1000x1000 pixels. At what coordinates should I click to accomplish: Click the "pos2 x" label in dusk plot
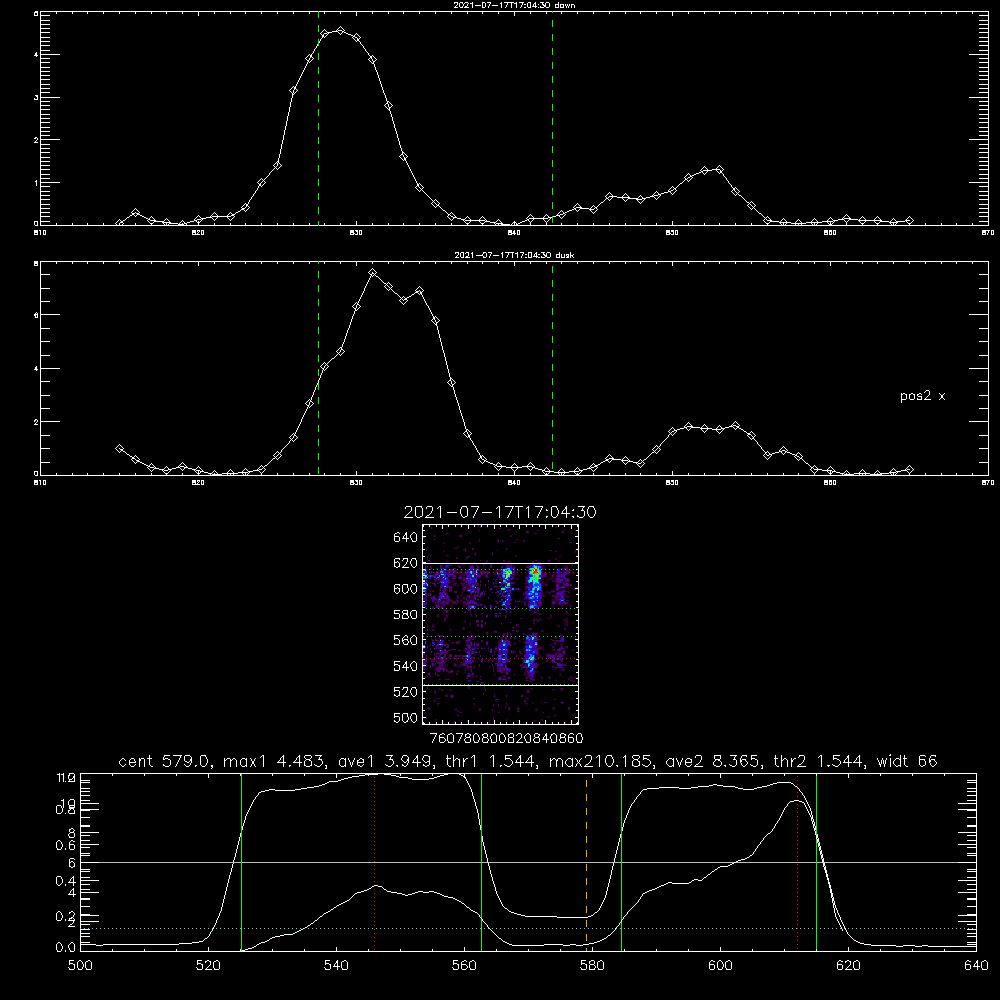pyautogui.click(x=922, y=396)
